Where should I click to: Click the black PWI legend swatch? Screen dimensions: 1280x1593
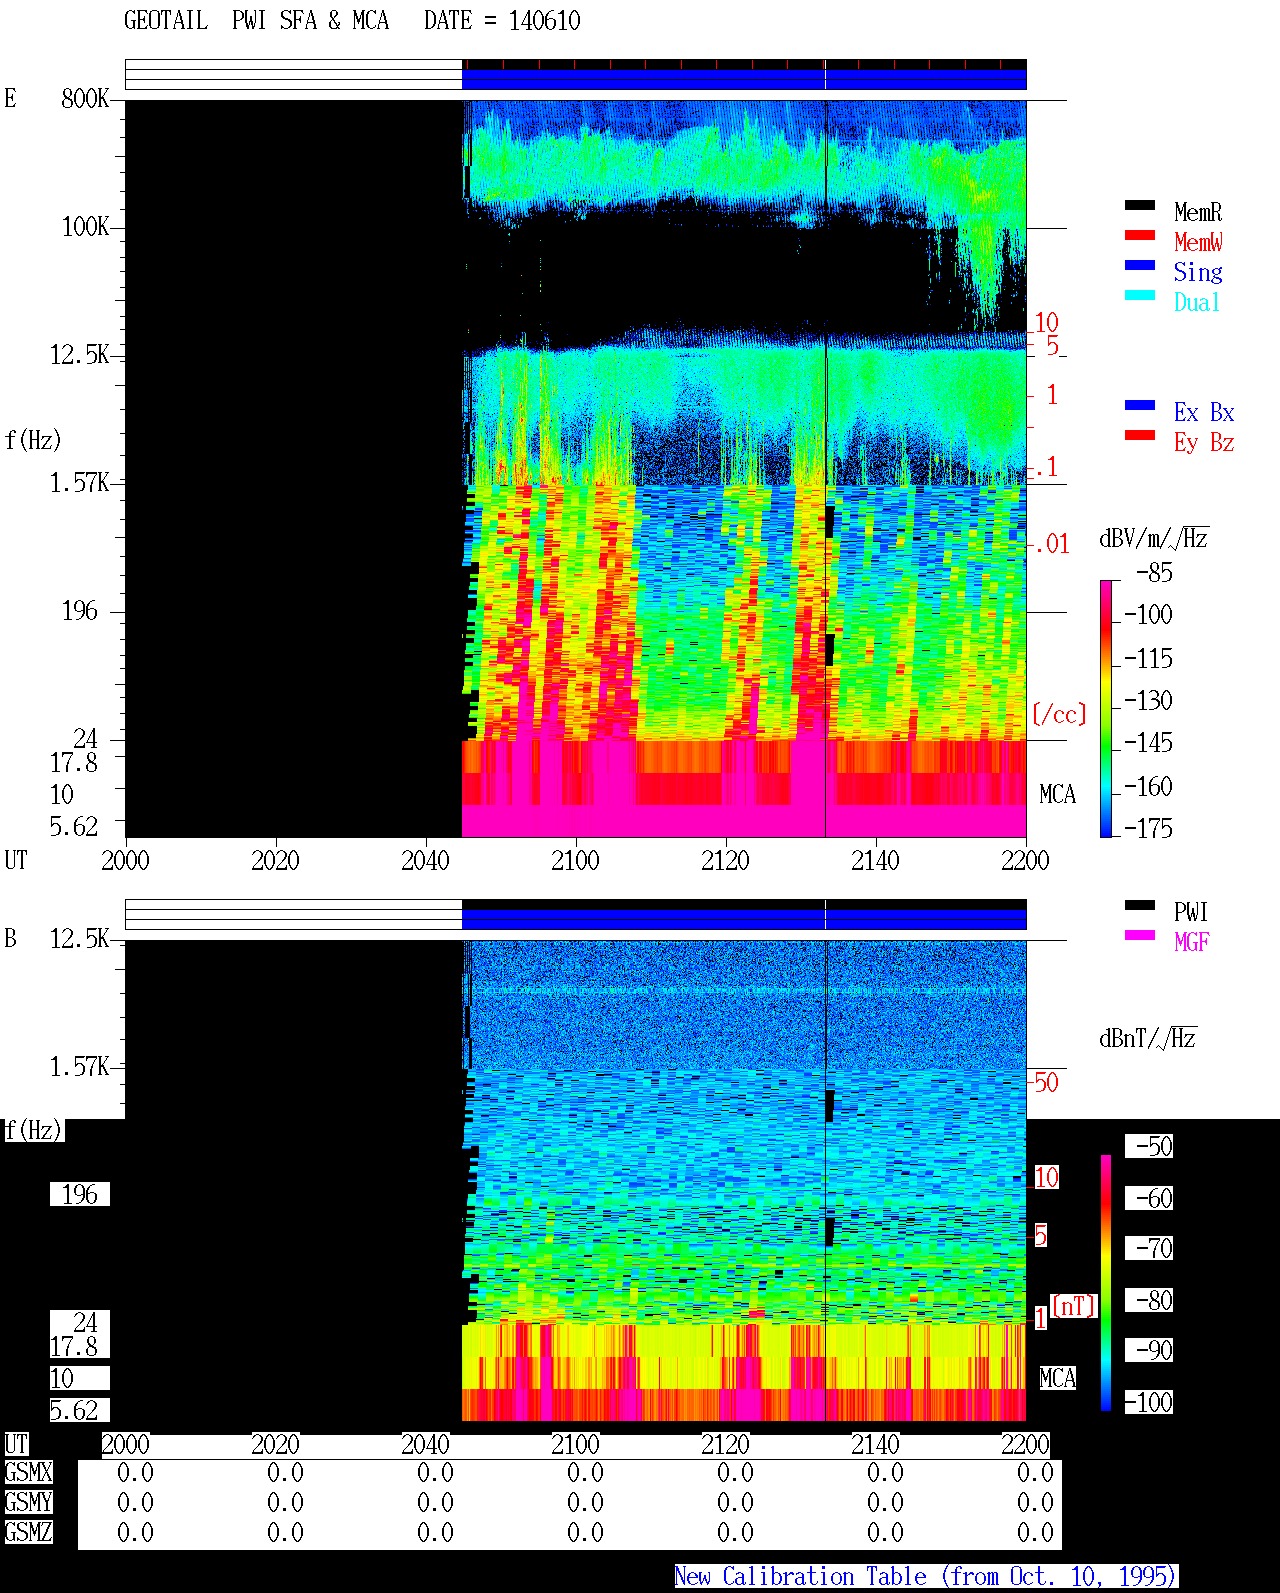coord(1140,905)
